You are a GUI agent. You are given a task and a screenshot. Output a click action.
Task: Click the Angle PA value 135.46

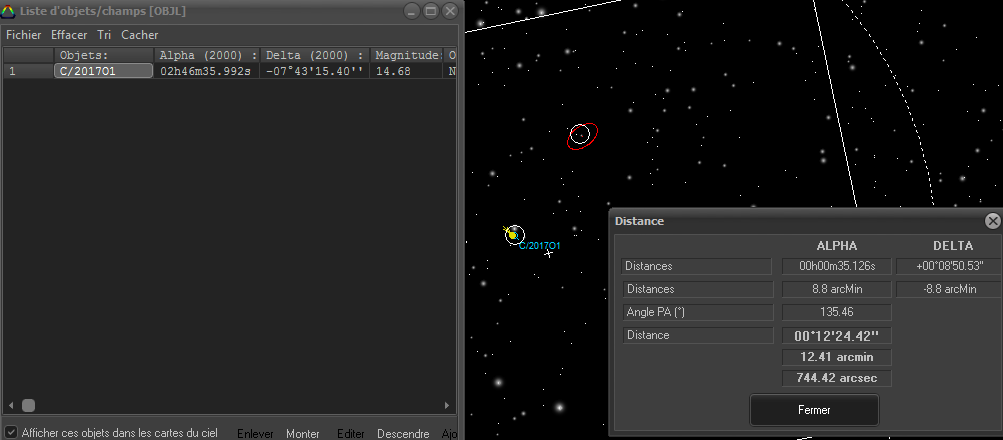coord(837,312)
